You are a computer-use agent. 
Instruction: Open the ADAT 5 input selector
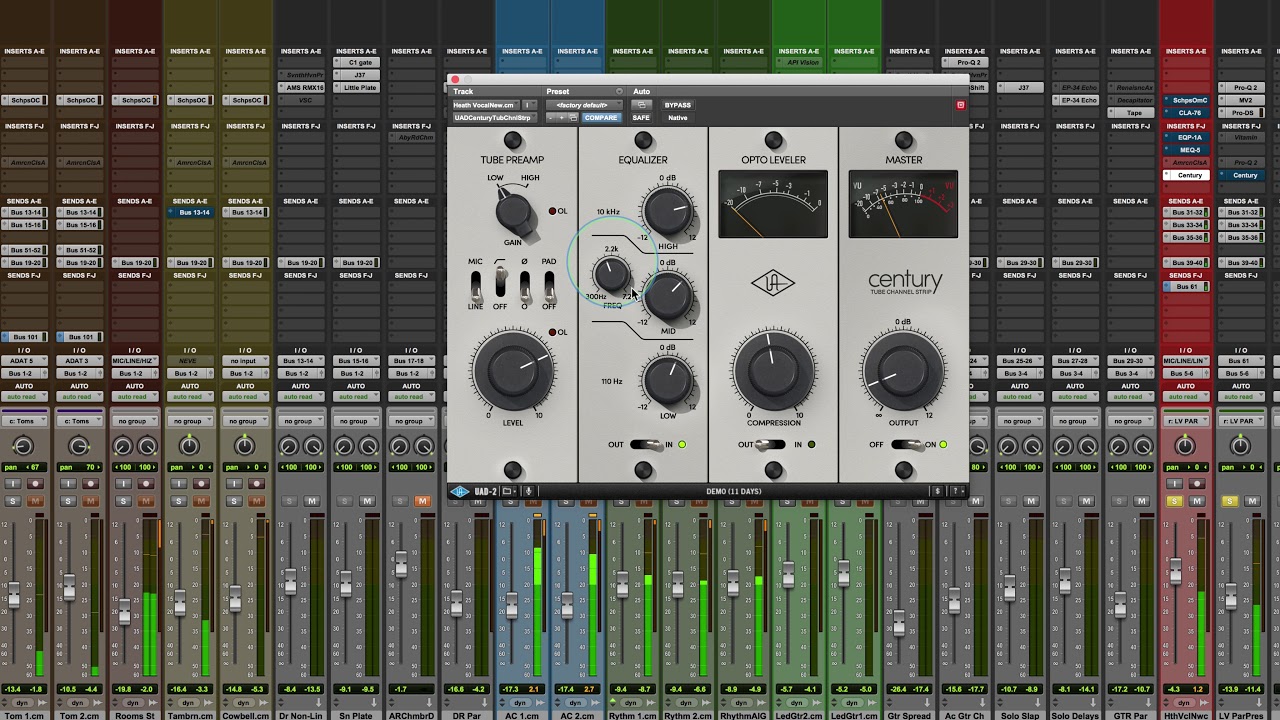[22, 361]
